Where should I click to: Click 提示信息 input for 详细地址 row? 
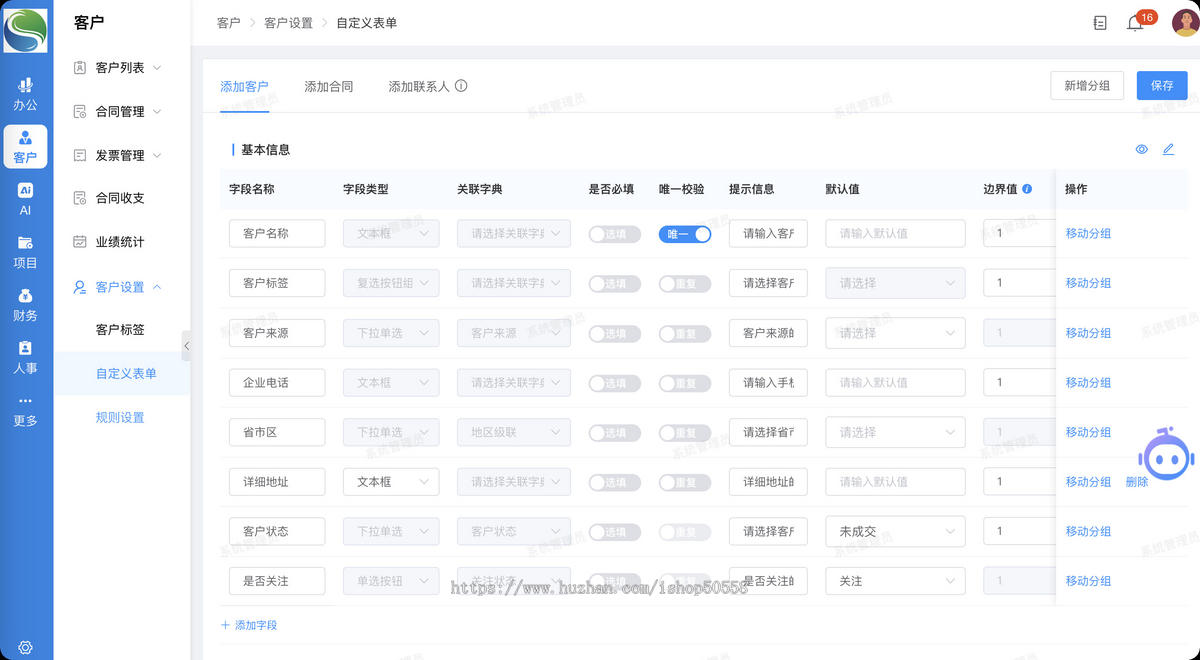[768, 482]
